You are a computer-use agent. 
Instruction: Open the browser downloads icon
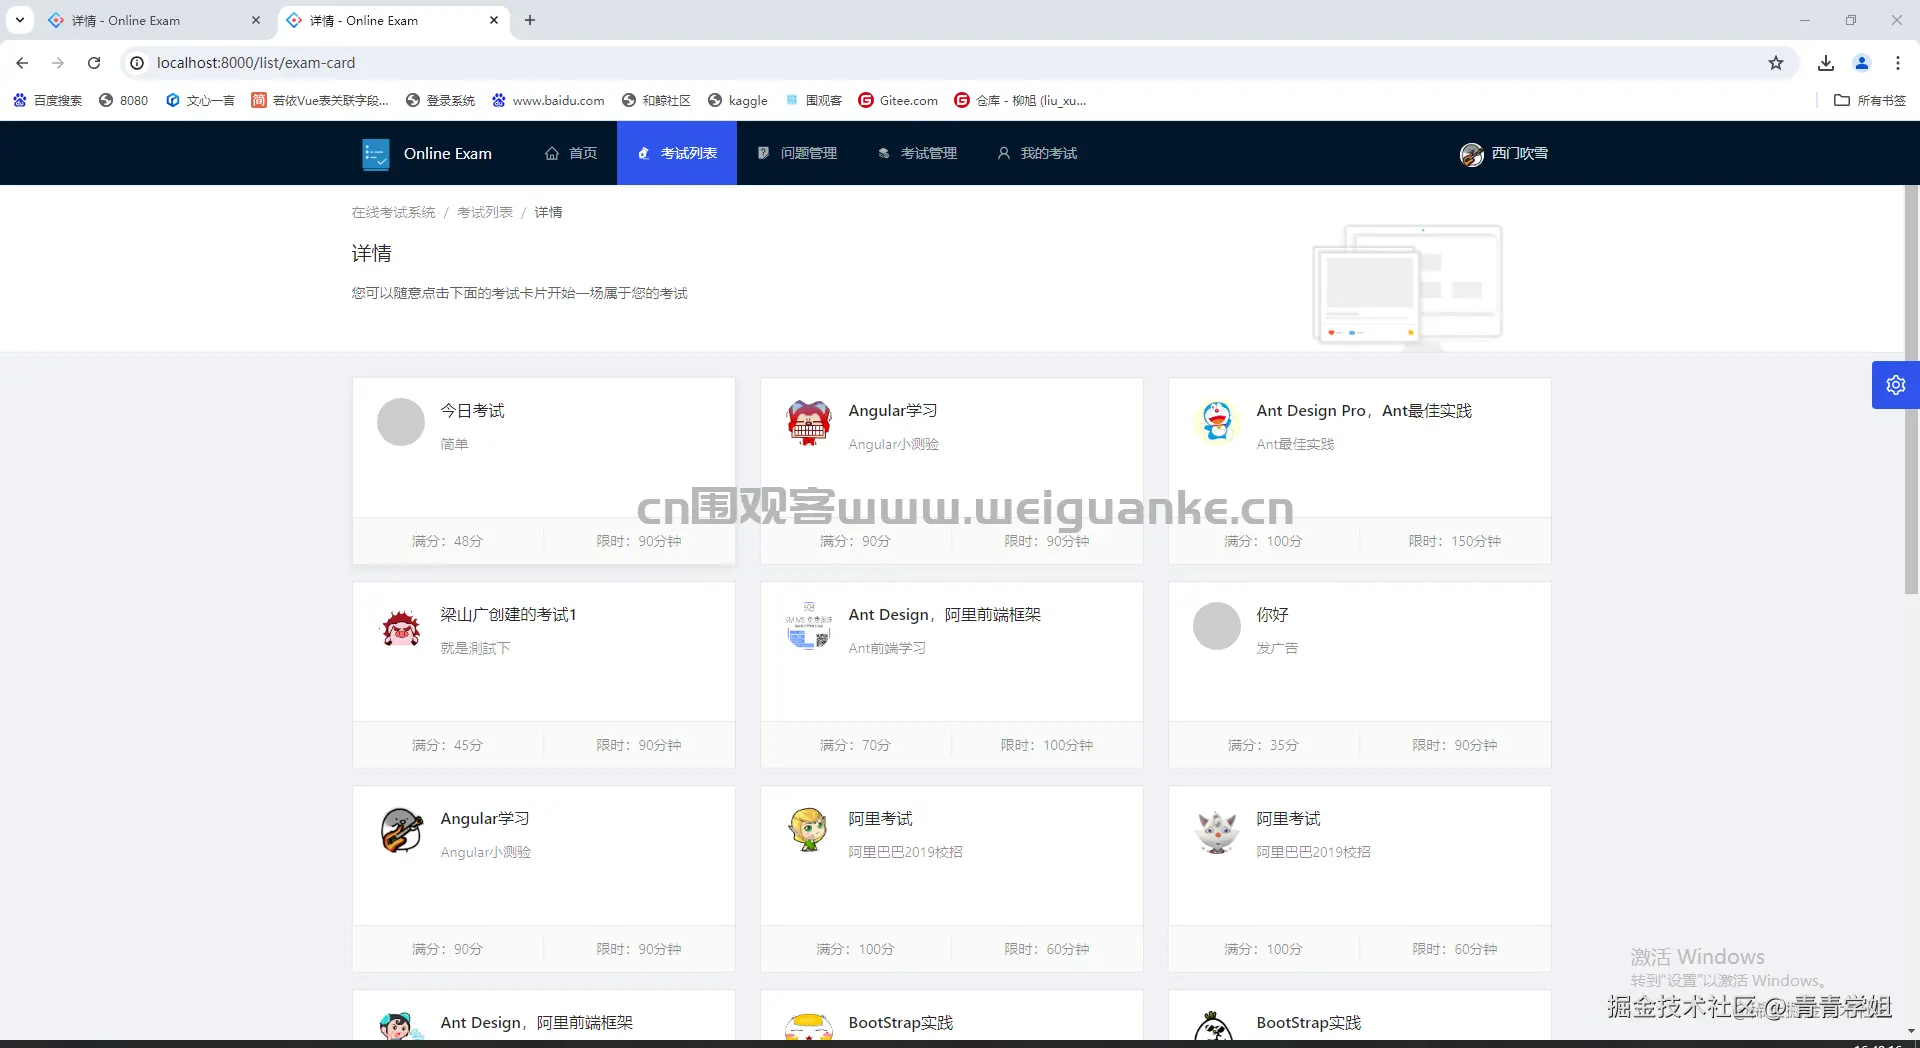pyautogui.click(x=1826, y=63)
